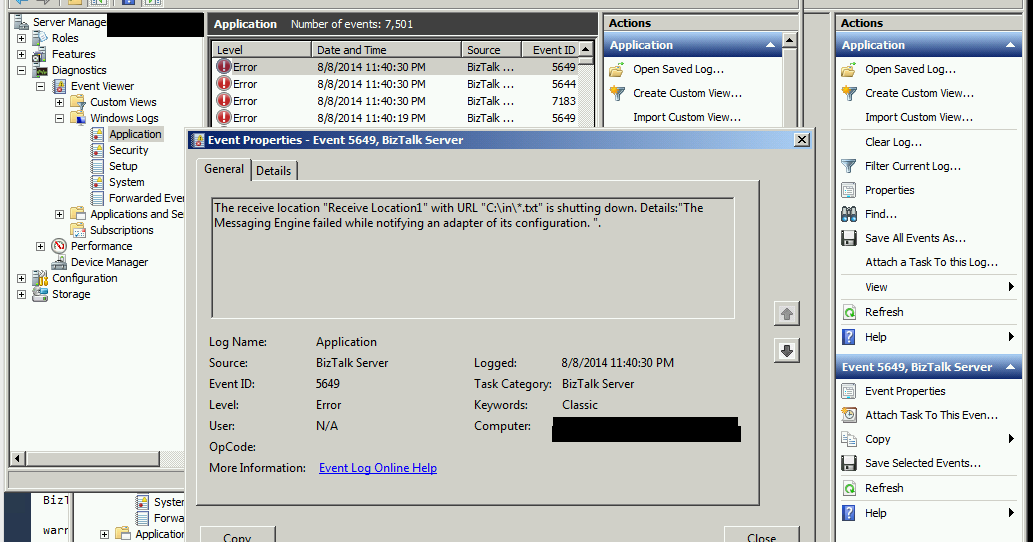Screen dimensions: 1033x542
Task: Close the Event Properties dialog with X
Action: pyautogui.click(x=801, y=140)
